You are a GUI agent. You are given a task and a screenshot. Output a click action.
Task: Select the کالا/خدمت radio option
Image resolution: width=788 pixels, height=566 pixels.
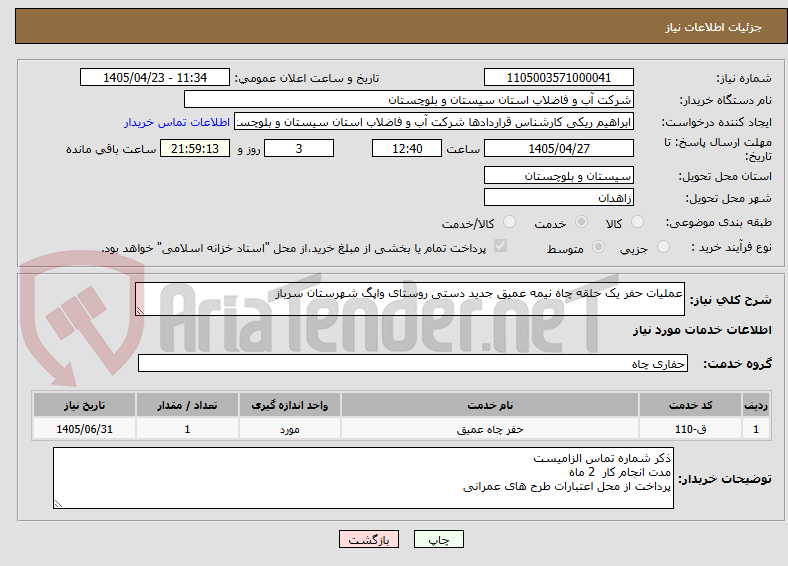[x=509, y=222]
